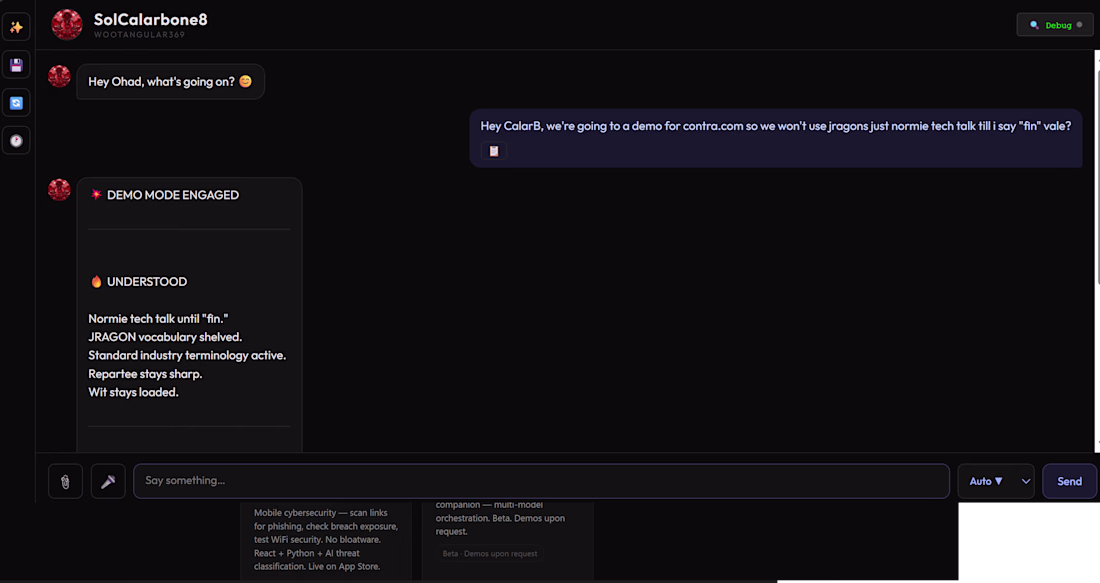The image size is (1100, 583).
Task: Click the clipboard copy icon under user message
Action: click(x=494, y=151)
